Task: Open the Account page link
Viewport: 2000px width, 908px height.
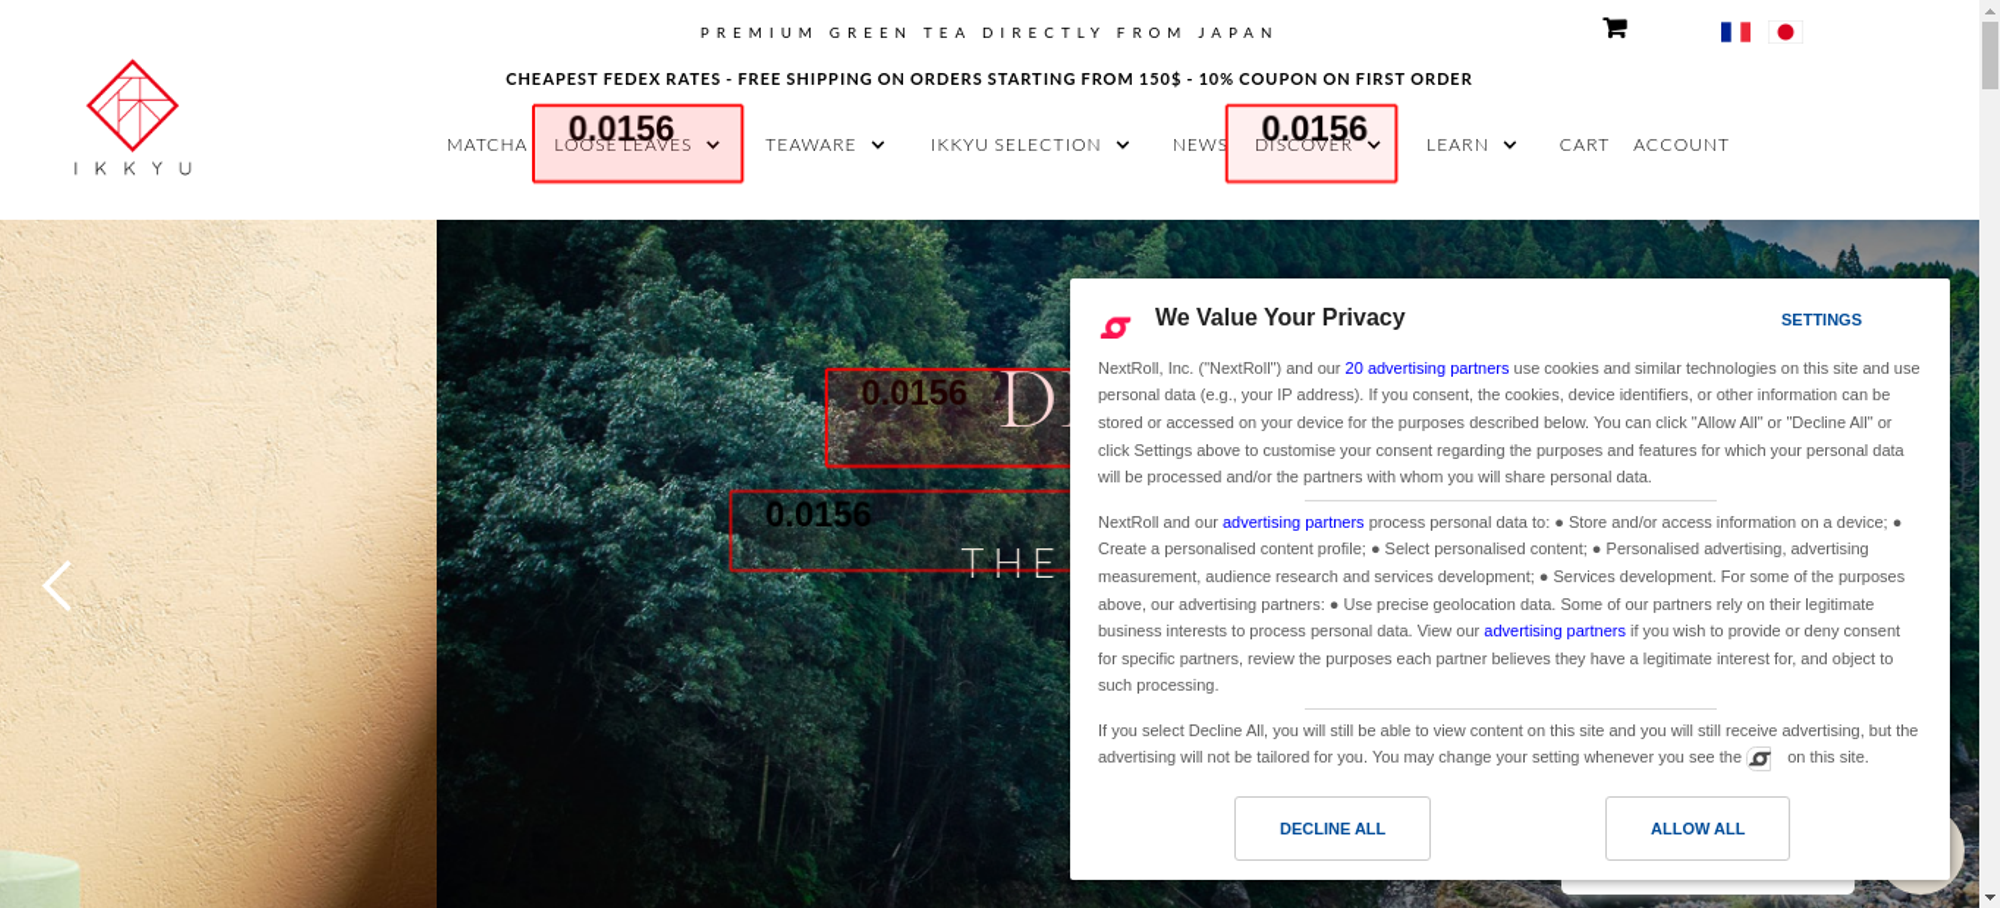Action: [x=1681, y=145]
